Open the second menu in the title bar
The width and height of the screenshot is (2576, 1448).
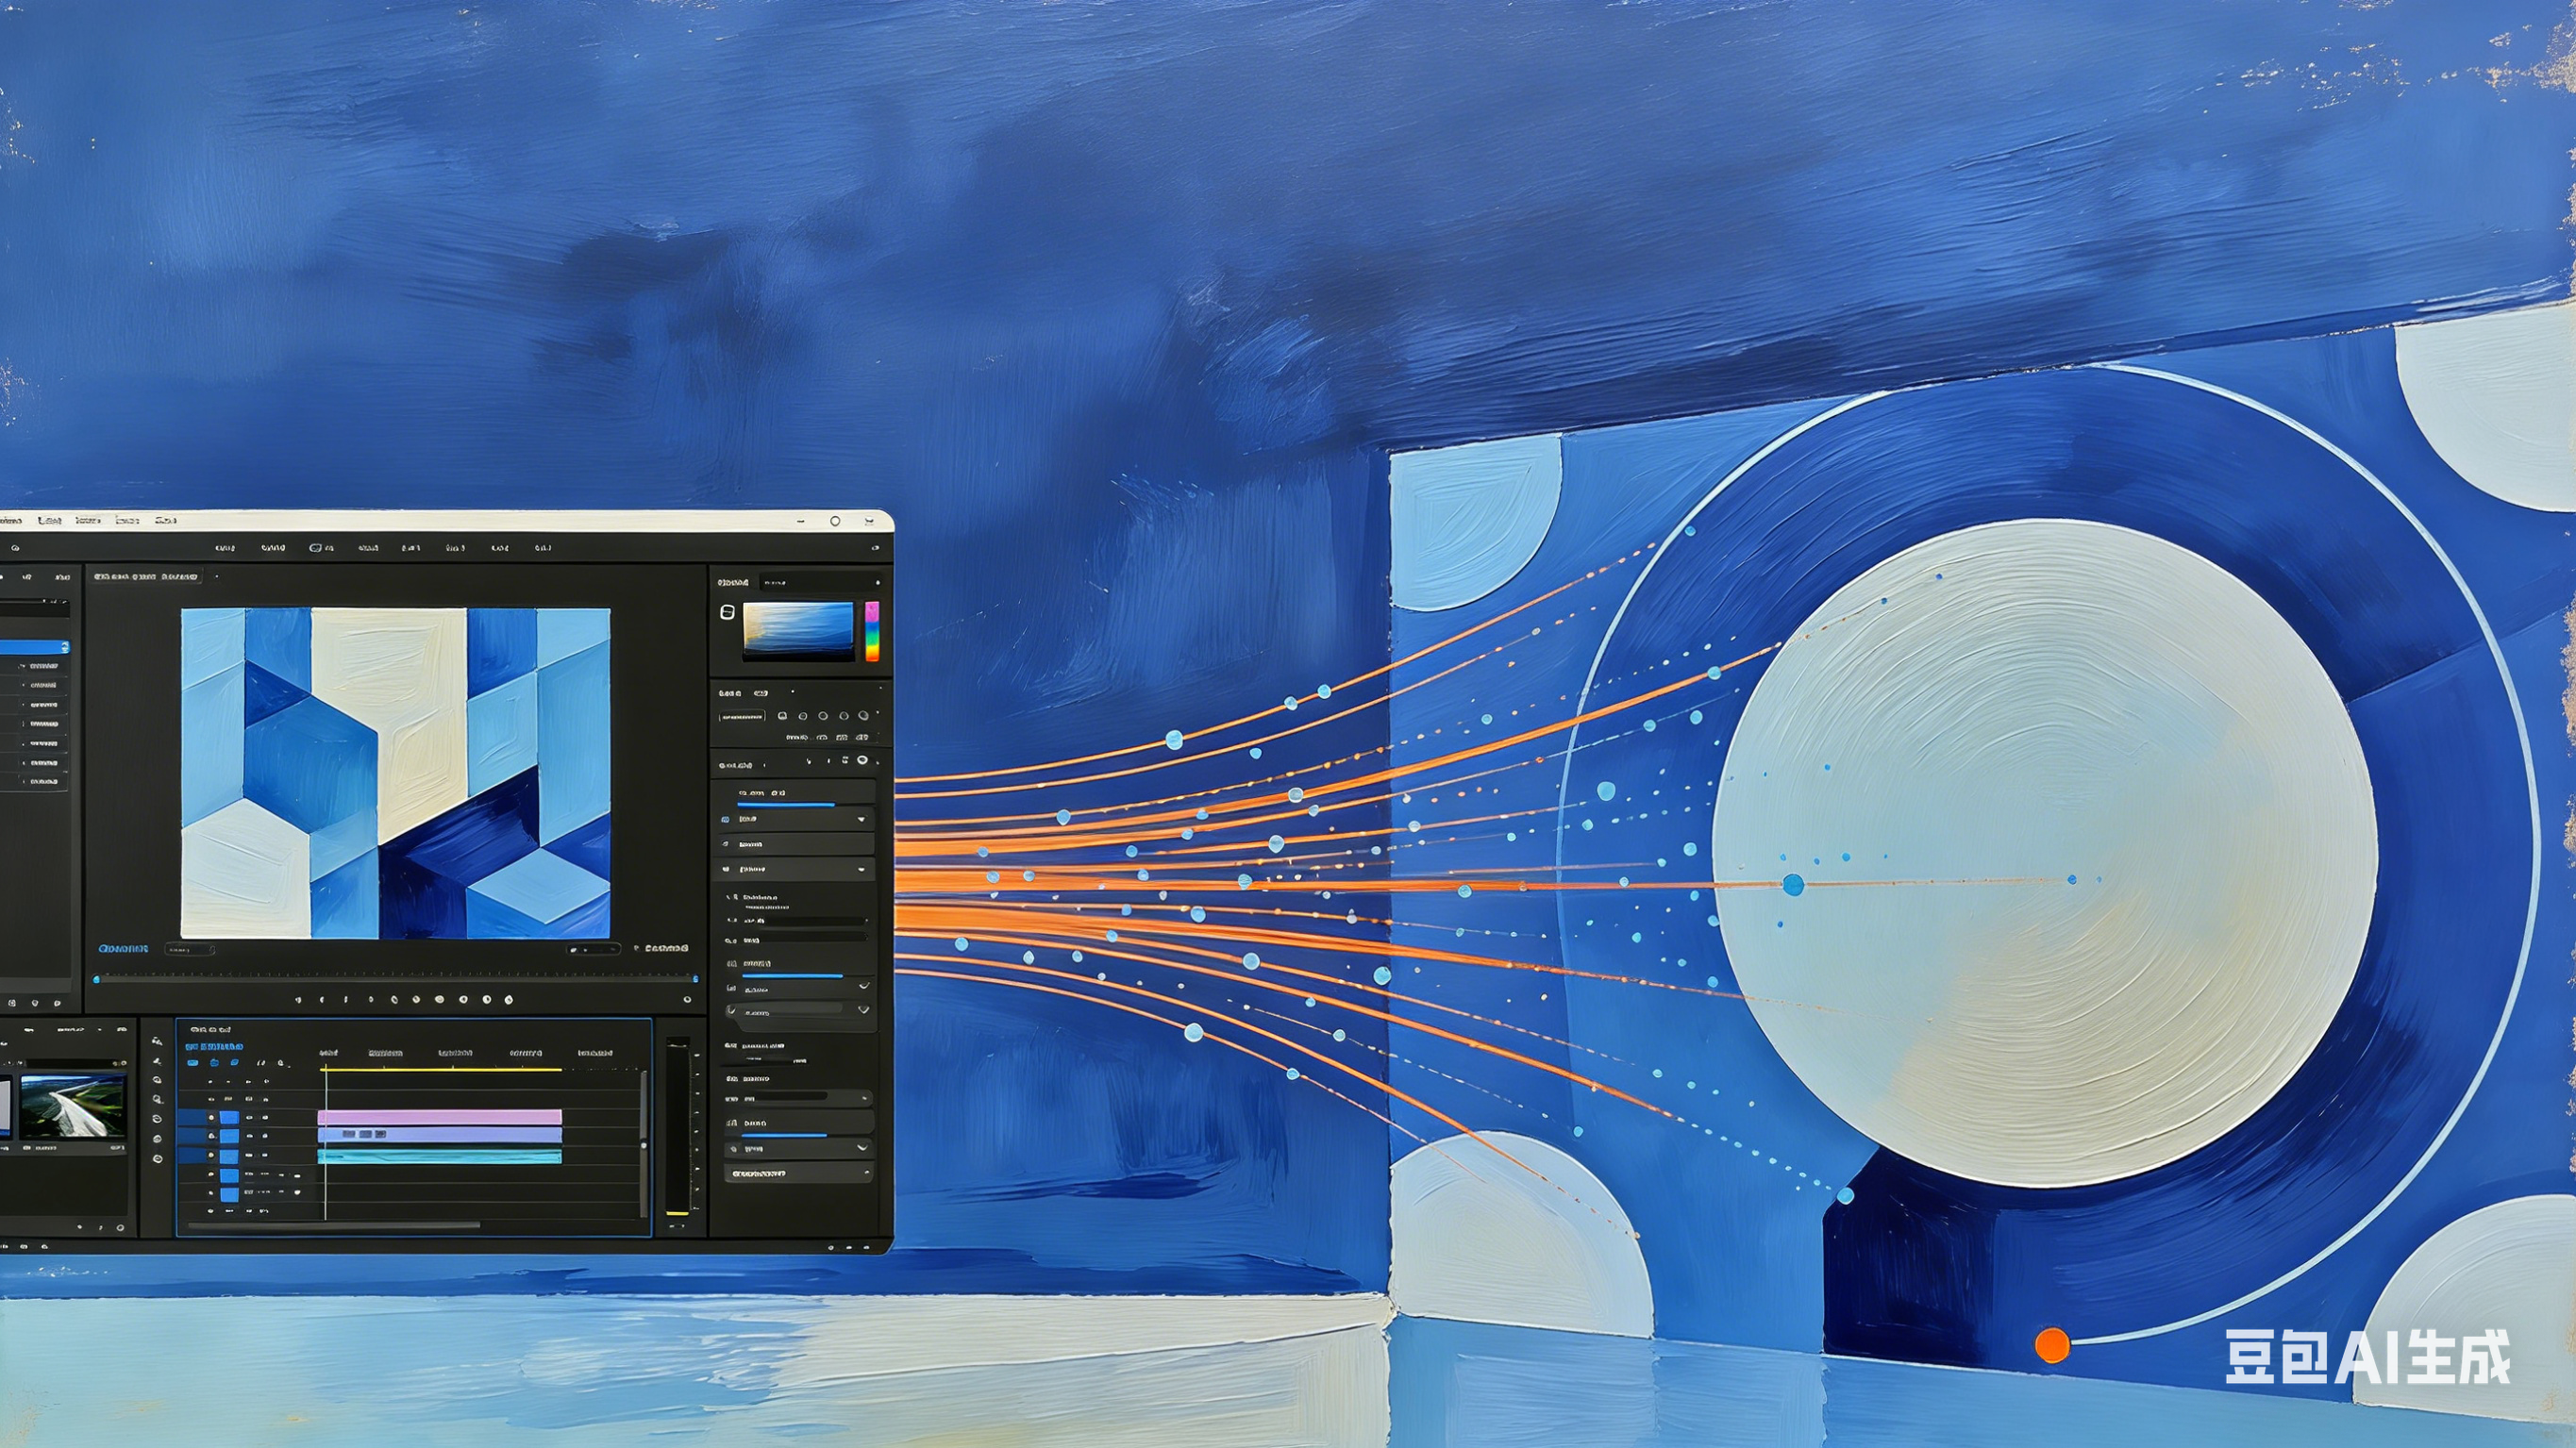pyautogui.click(x=49, y=521)
